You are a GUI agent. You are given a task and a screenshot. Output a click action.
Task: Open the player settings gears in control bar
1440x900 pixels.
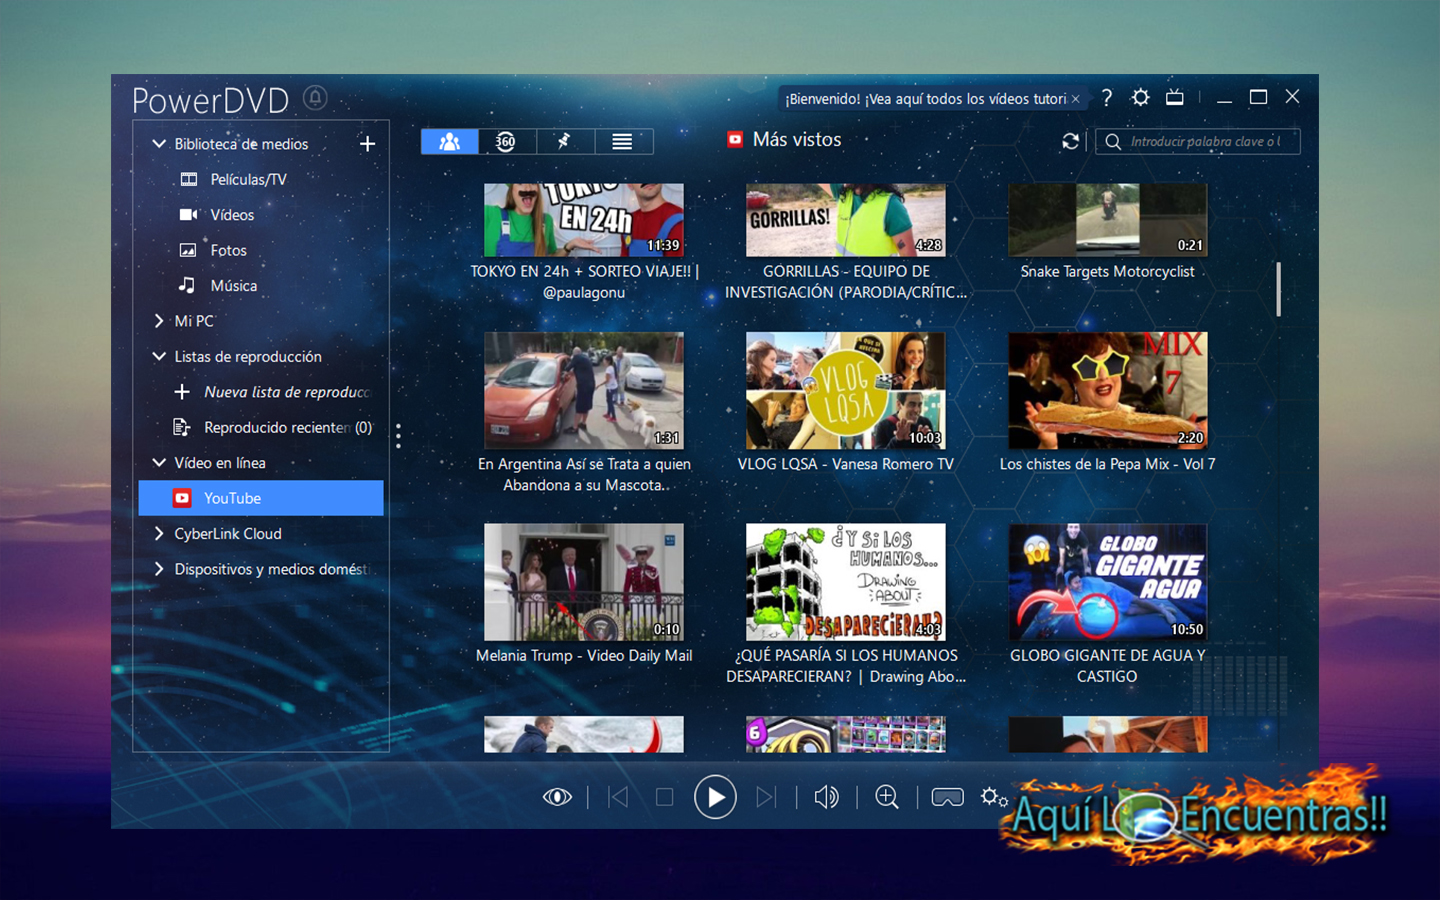(x=994, y=797)
